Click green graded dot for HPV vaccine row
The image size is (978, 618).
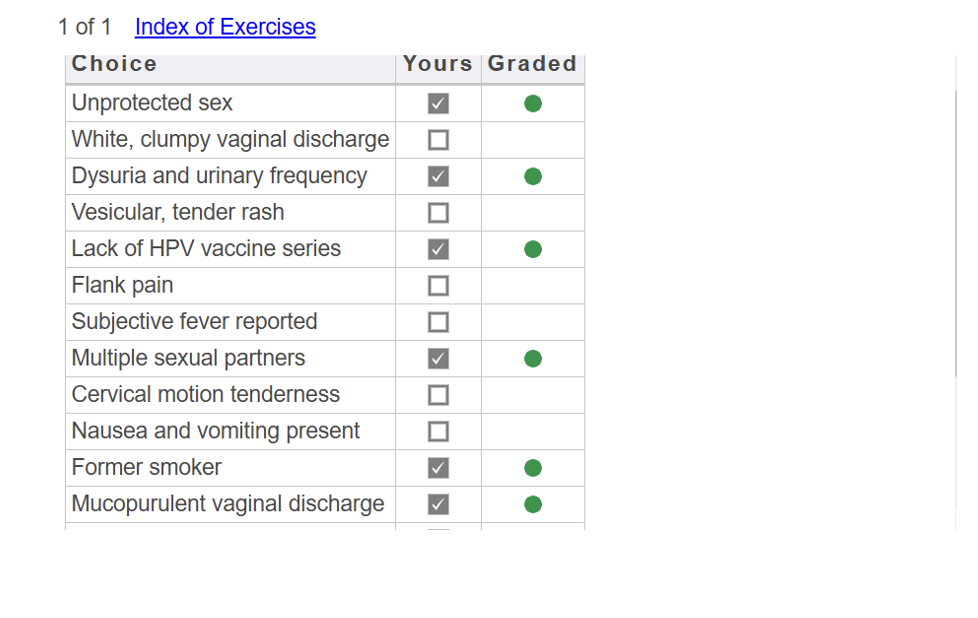(533, 249)
